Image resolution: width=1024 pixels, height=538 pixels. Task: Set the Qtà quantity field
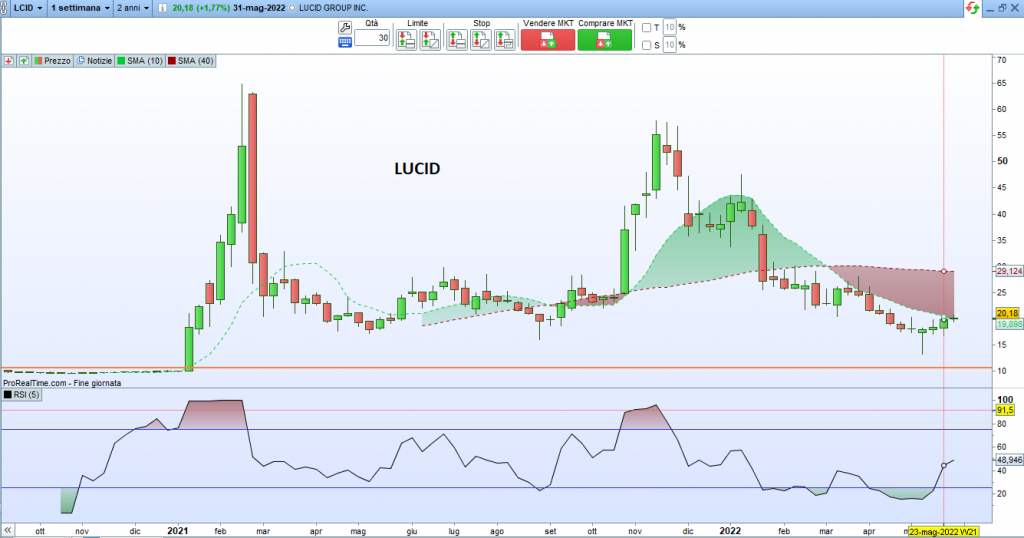(372, 38)
